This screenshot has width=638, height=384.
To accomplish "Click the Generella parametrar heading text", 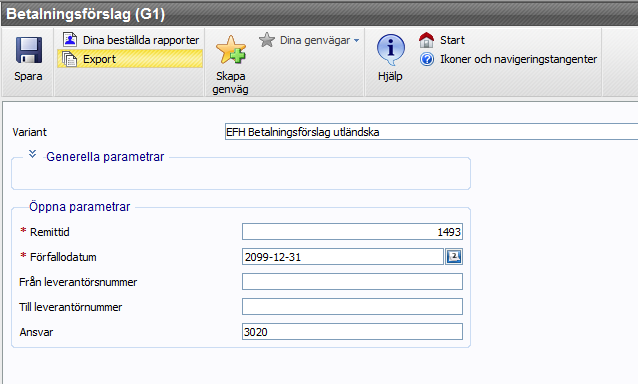I will click(105, 157).
